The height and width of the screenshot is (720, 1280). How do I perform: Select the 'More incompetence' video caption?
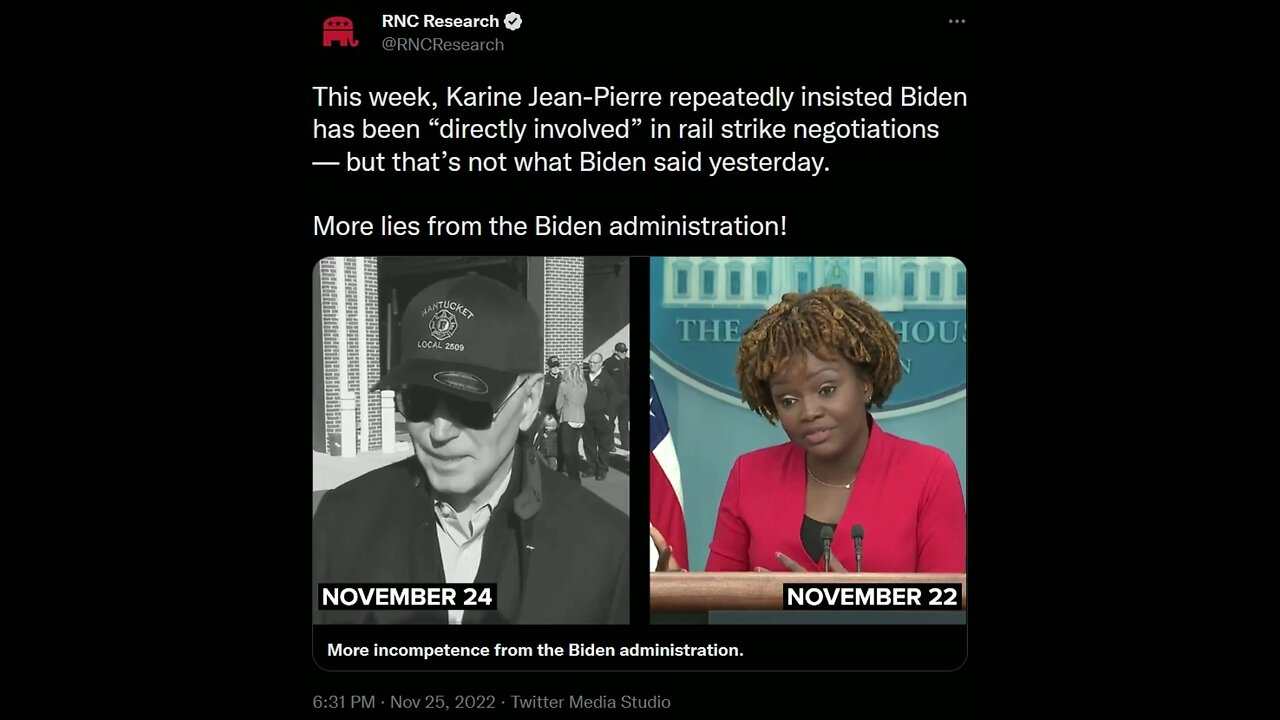(535, 650)
